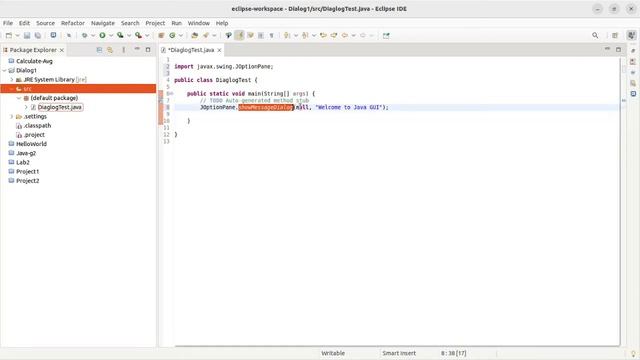Viewport: 640px width, 360px height.
Task: Click the Open Perspective icon
Action: (x=615, y=36)
